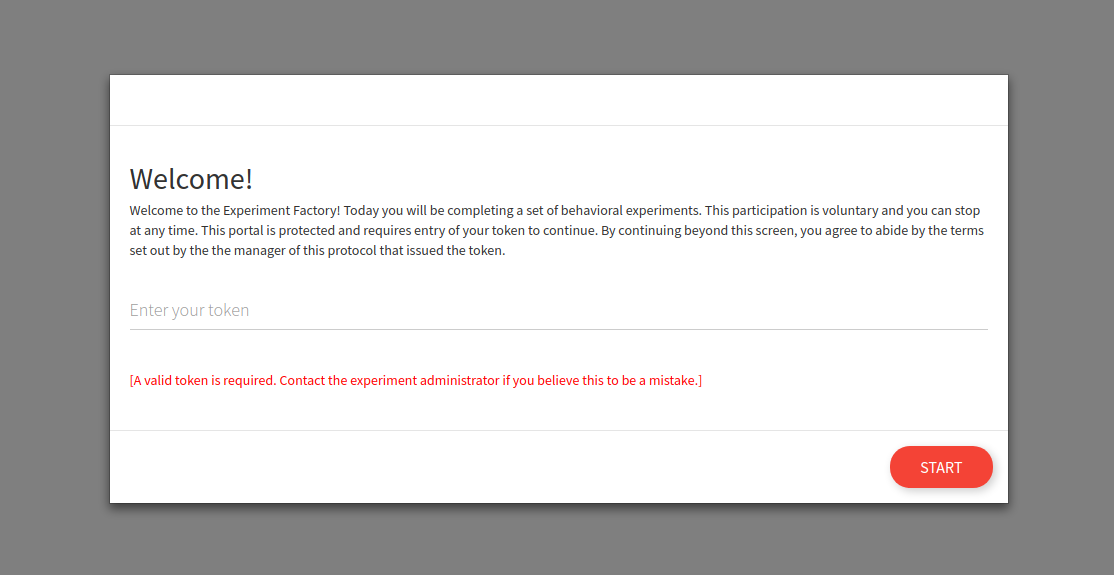The width and height of the screenshot is (1114, 575).
Task: Click the red invalid token error message
Action: pos(416,380)
